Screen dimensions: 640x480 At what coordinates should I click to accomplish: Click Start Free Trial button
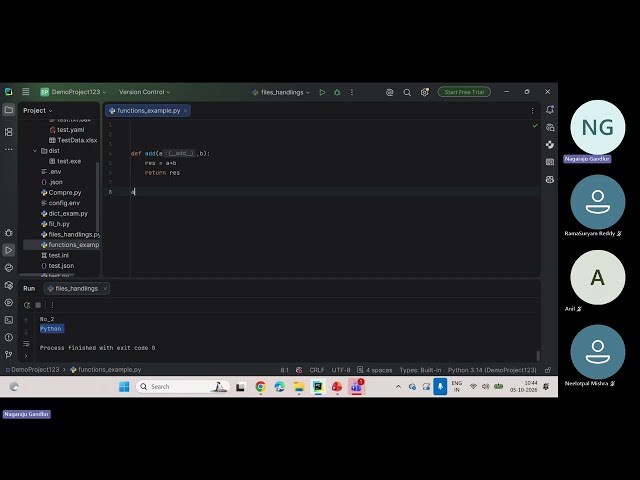pyautogui.click(x=464, y=92)
